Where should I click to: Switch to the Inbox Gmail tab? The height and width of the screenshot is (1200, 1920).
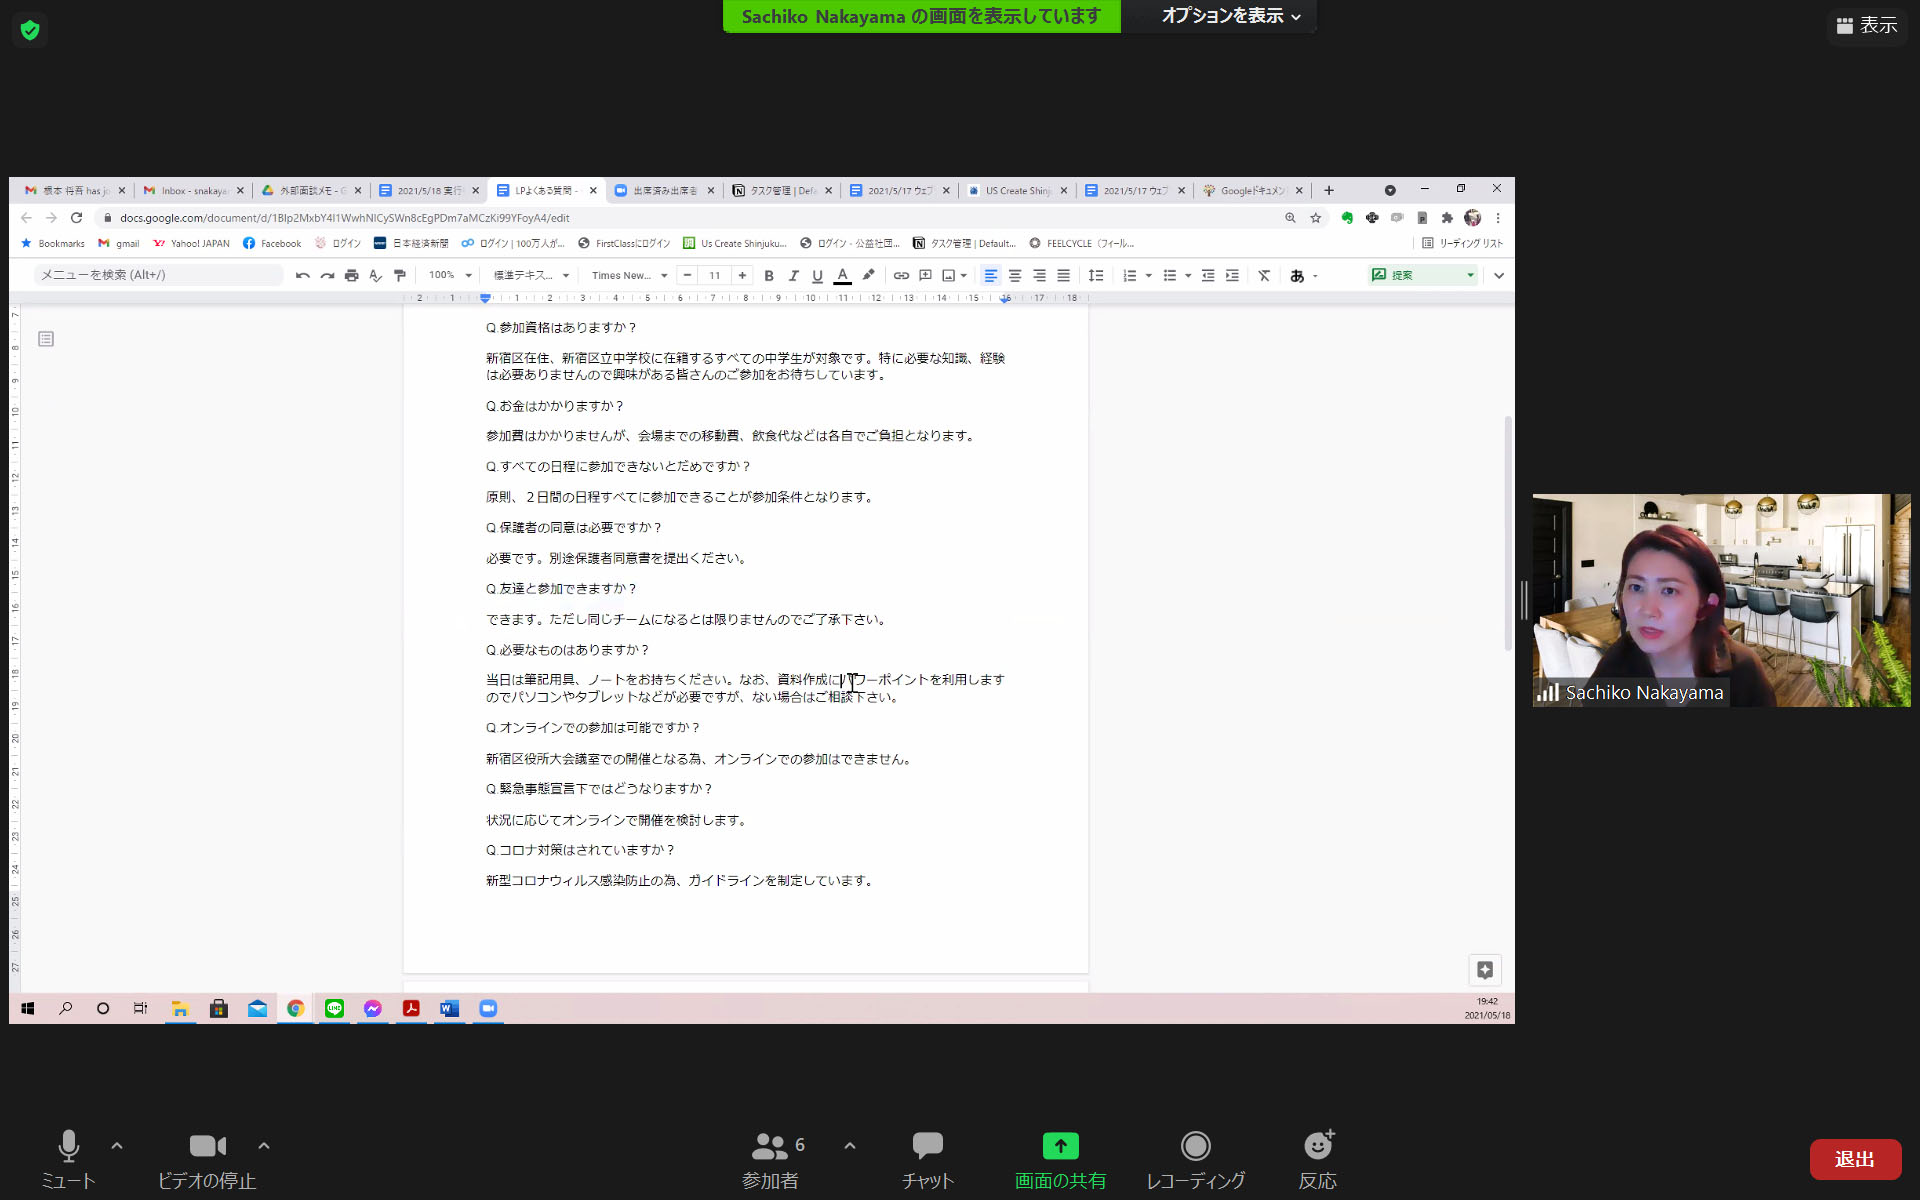click(192, 190)
